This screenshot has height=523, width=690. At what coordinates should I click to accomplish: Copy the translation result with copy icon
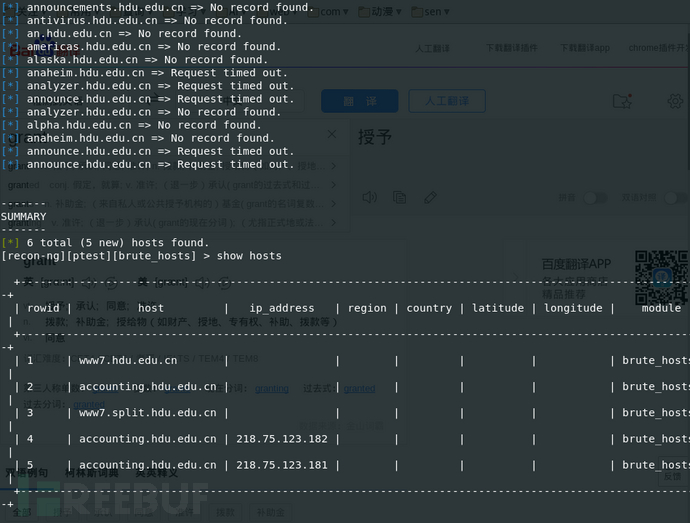point(400,198)
